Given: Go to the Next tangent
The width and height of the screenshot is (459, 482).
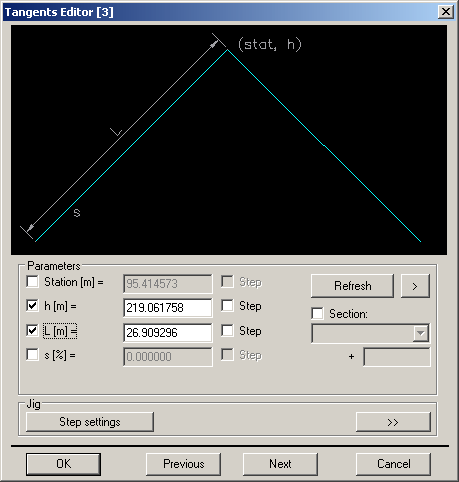Looking at the screenshot, I should (x=280, y=464).
